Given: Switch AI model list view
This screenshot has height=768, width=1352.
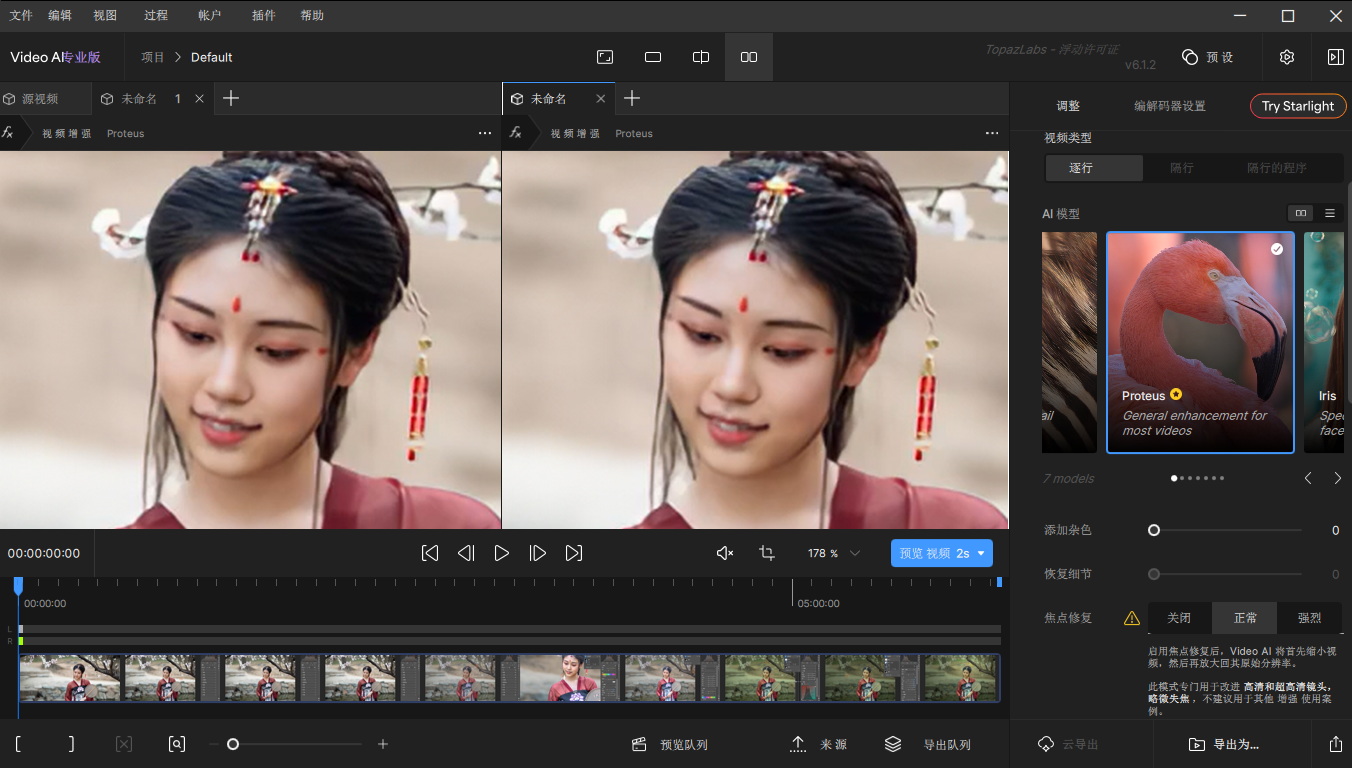Looking at the screenshot, I should pos(1330,213).
